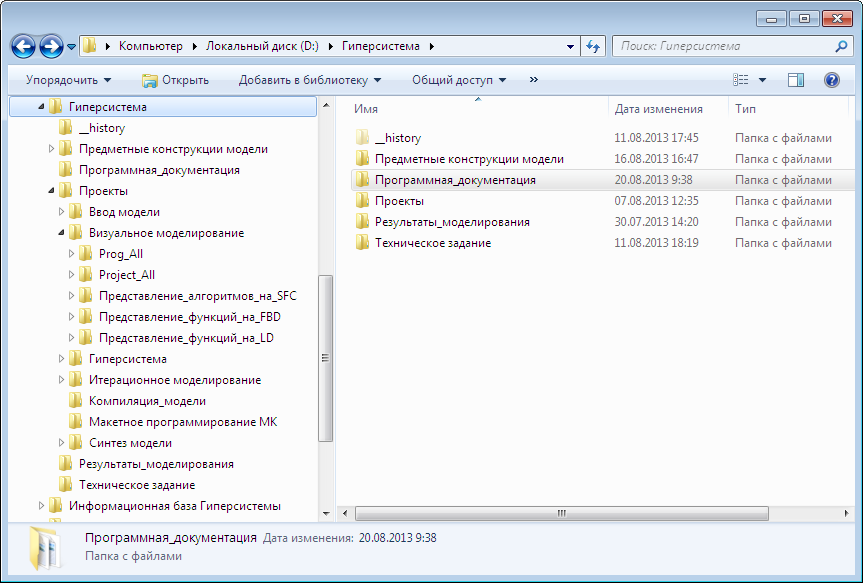Click 'Компьютер' in the address breadcrumb

(x=151, y=46)
